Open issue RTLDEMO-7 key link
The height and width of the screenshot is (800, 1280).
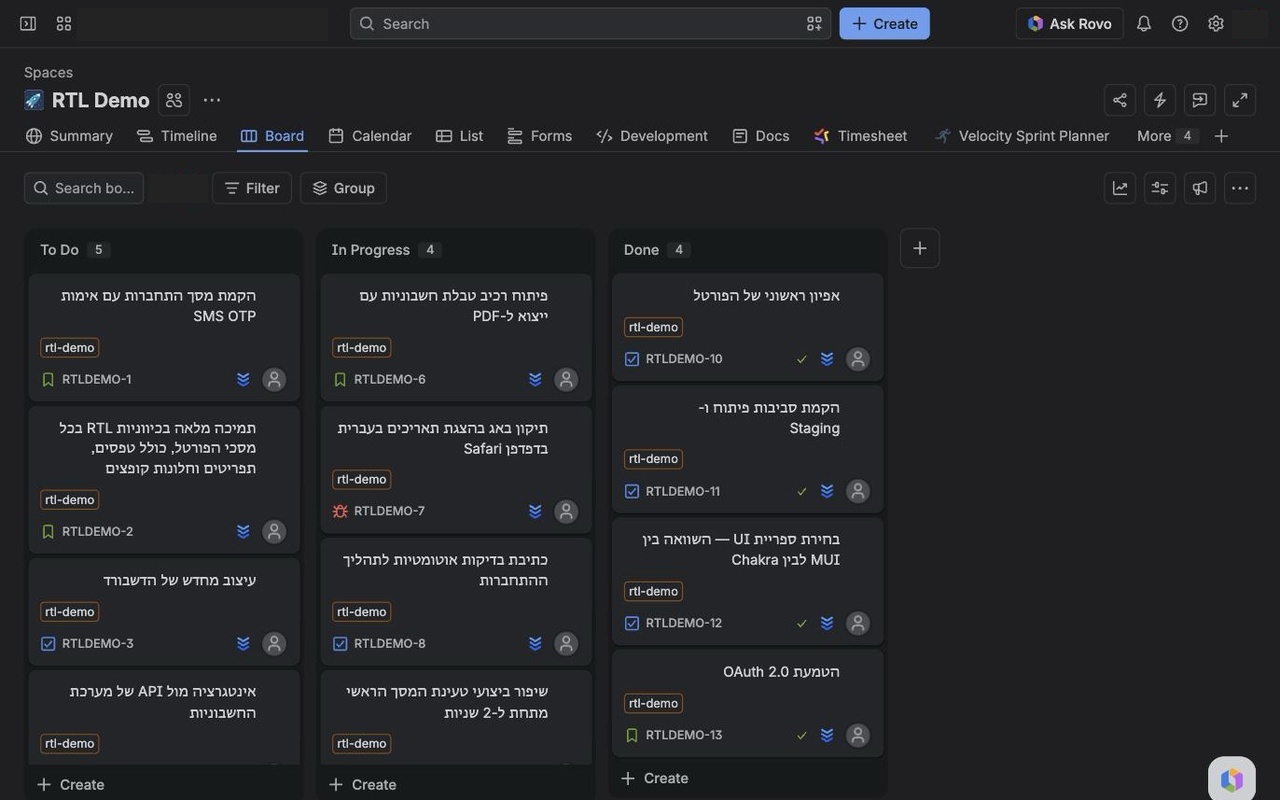(390, 511)
